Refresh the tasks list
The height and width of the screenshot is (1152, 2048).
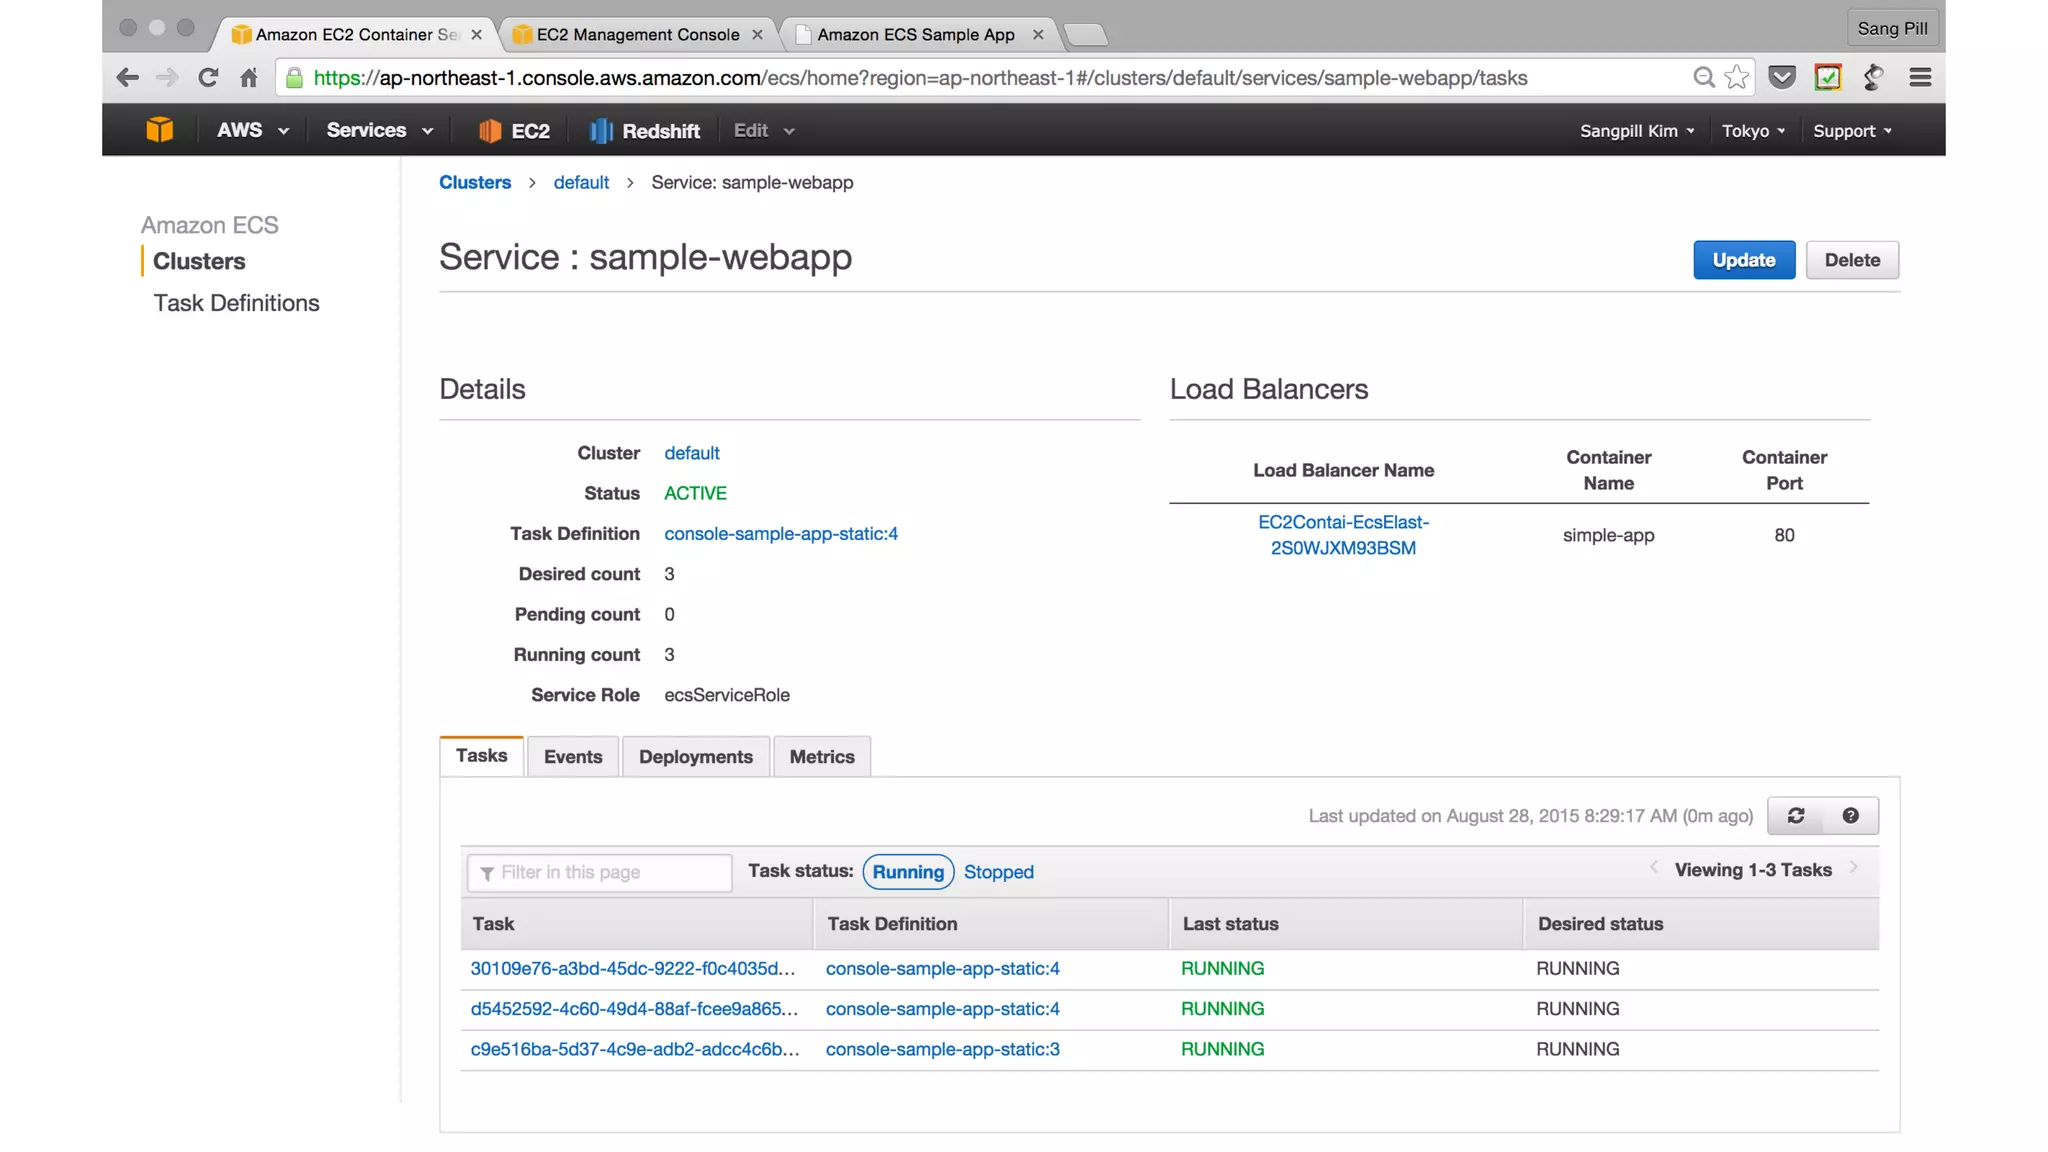(1795, 816)
